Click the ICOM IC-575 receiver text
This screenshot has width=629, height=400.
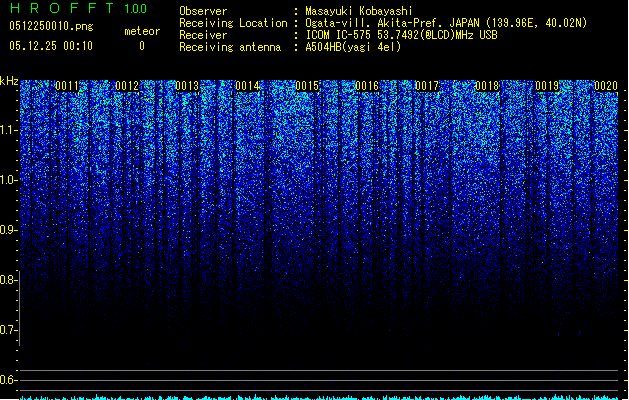(401, 35)
